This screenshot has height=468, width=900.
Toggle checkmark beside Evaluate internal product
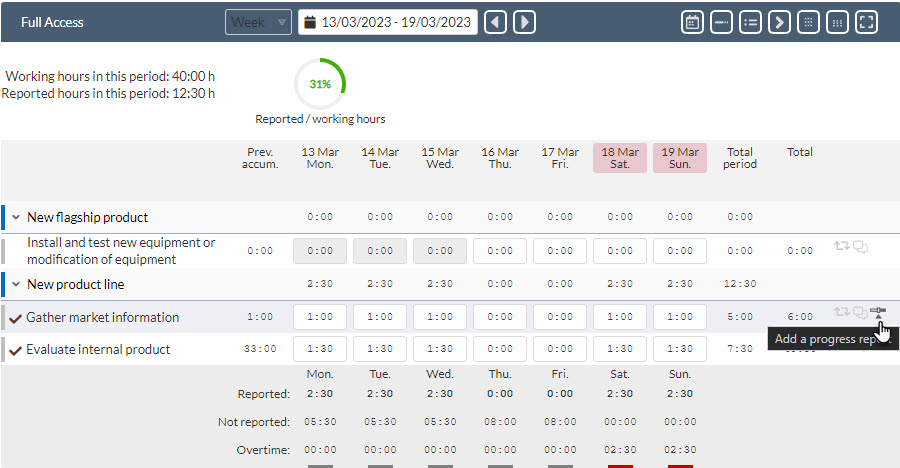[x=15, y=350]
